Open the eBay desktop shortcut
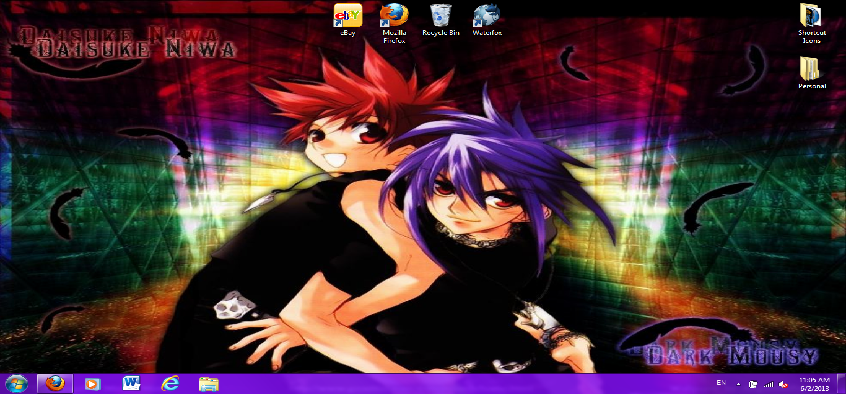 tap(348, 20)
